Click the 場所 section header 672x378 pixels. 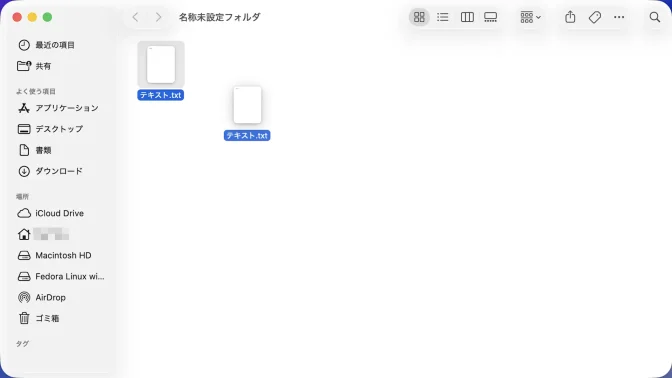pyautogui.click(x=22, y=197)
